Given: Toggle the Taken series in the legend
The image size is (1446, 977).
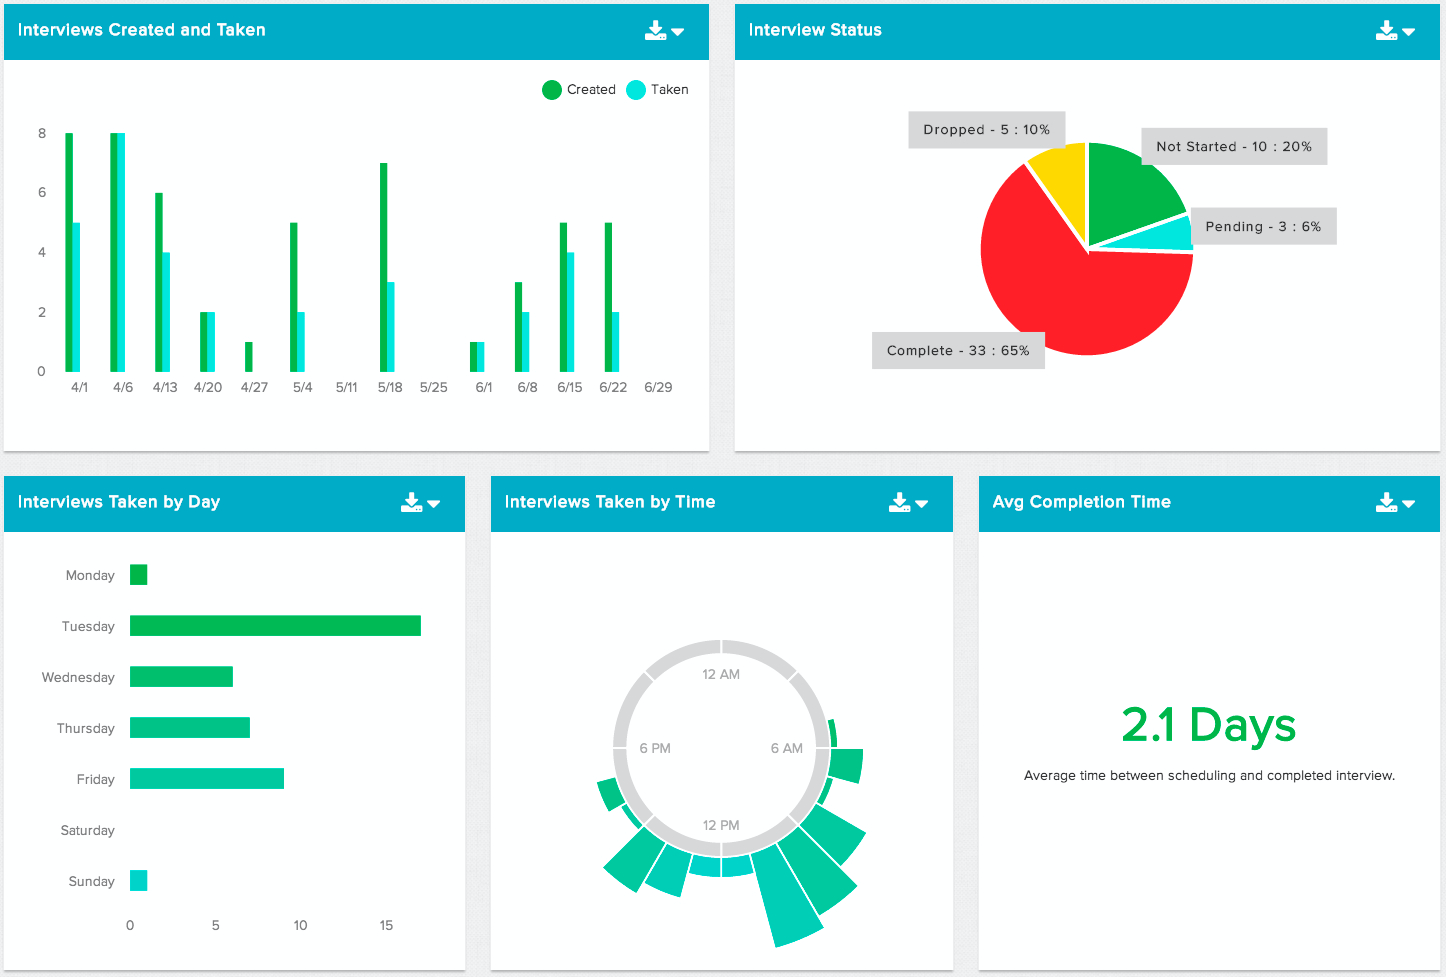Looking at the screenshot, I should tap(661, 89).
